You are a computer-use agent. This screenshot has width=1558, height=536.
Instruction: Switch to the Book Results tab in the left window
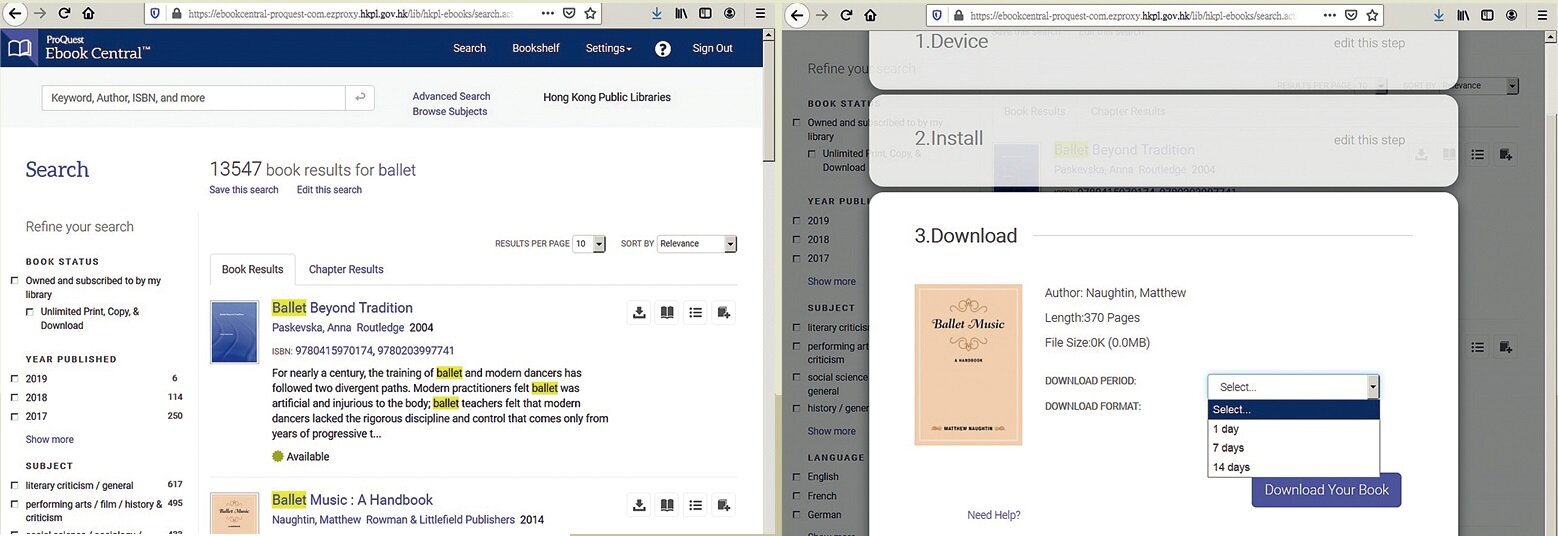tap(252, 269)
